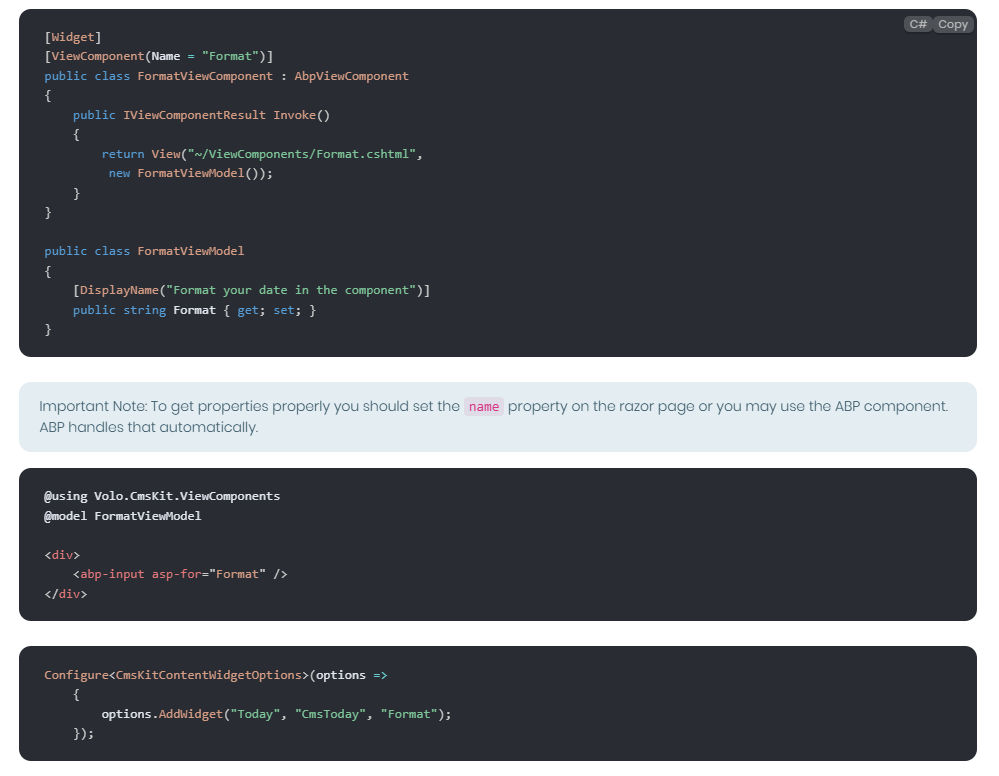The width and height of the screenshot is (999, 776).
Task: Click the C# language badge
Action: point(918,24)
